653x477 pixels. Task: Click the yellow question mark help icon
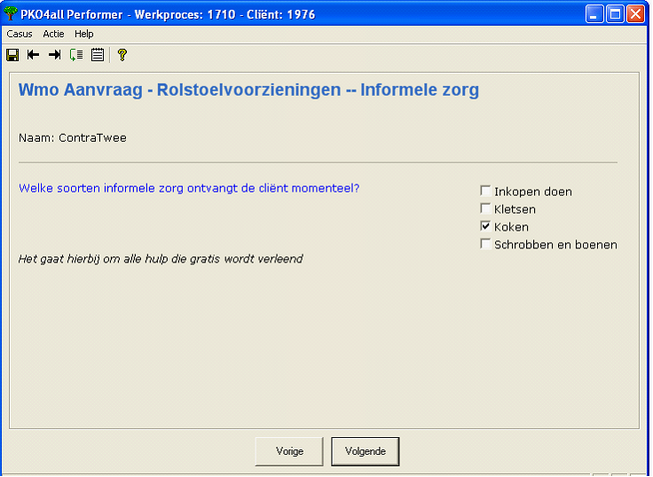coord(122,55)
